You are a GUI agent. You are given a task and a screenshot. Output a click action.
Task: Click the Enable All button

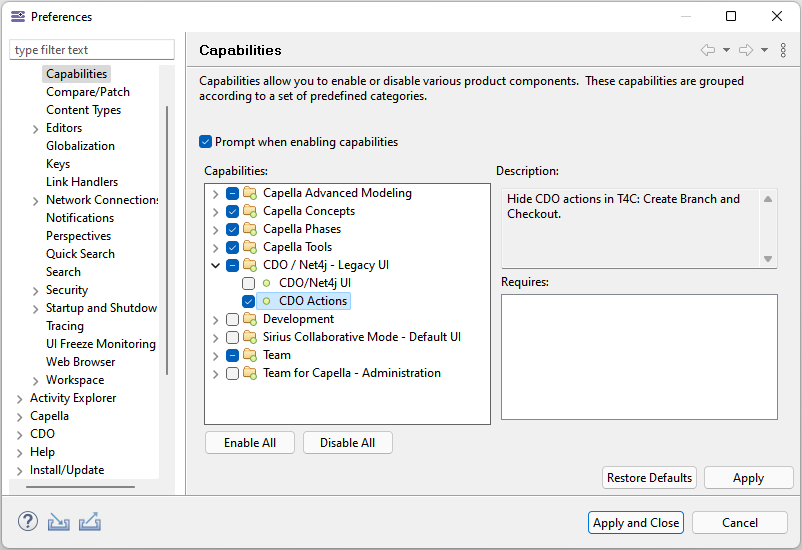pos(249,443)
